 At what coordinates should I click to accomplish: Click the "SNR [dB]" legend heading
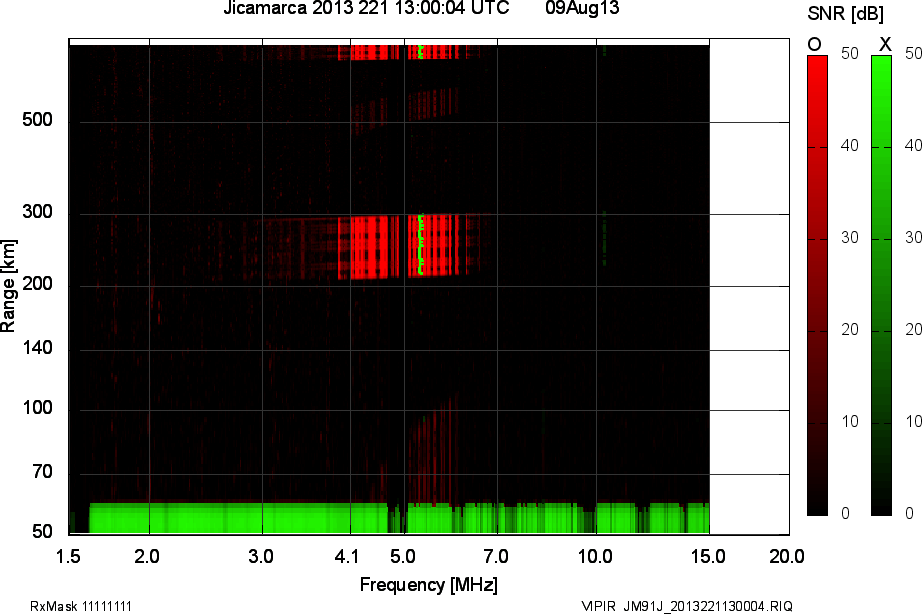(x=845, y=14)
